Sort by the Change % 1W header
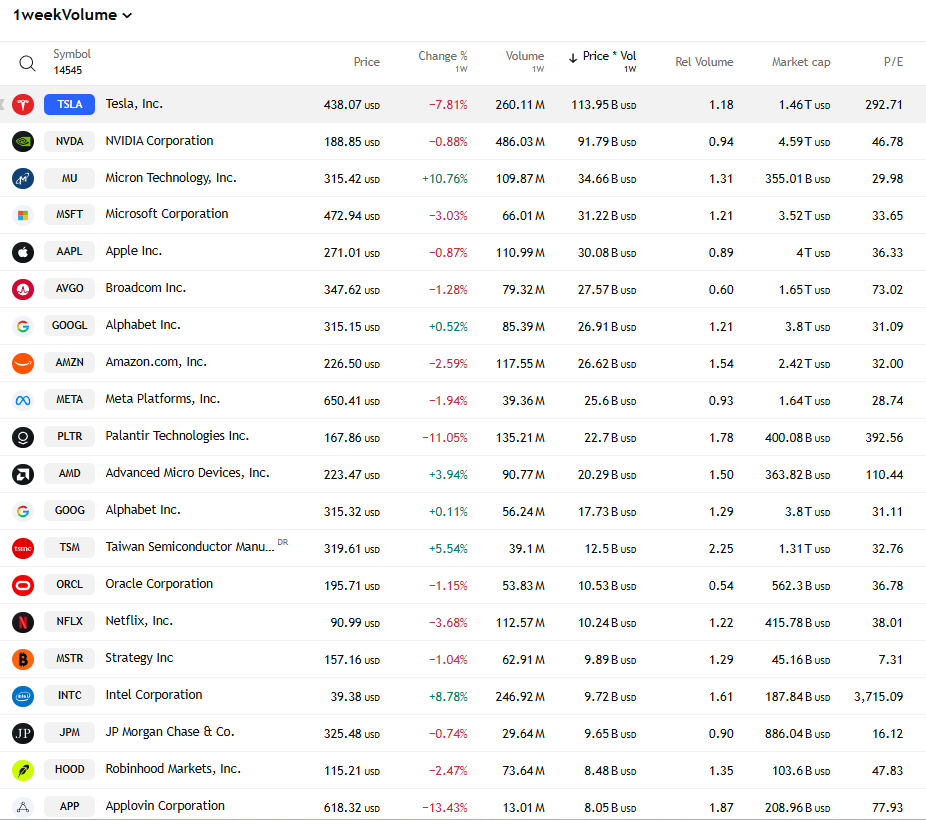926x820 pixels. [442, 61]
